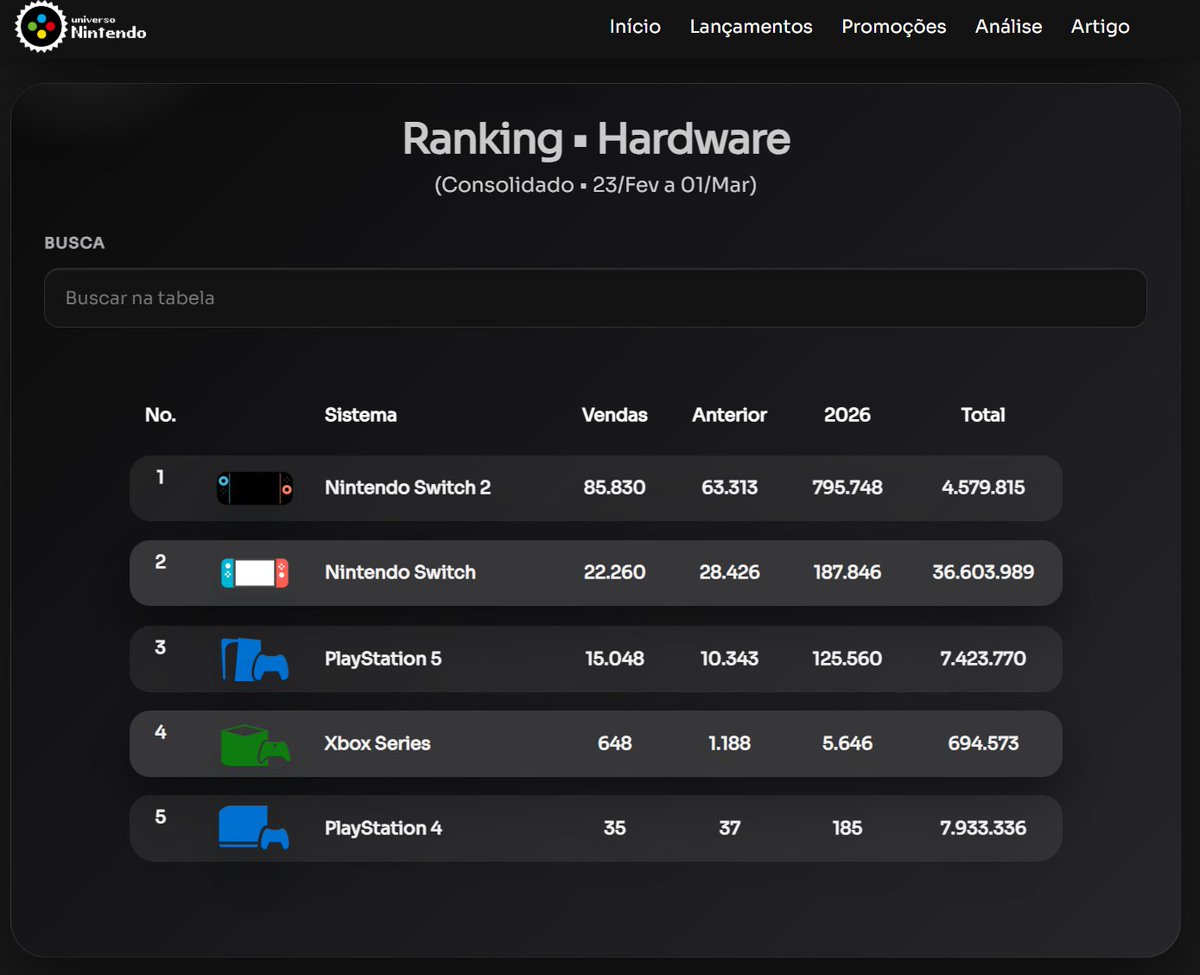1200x975 pixels.
Task: Open the Artigo menu item
Action: tap(1100, 27)
